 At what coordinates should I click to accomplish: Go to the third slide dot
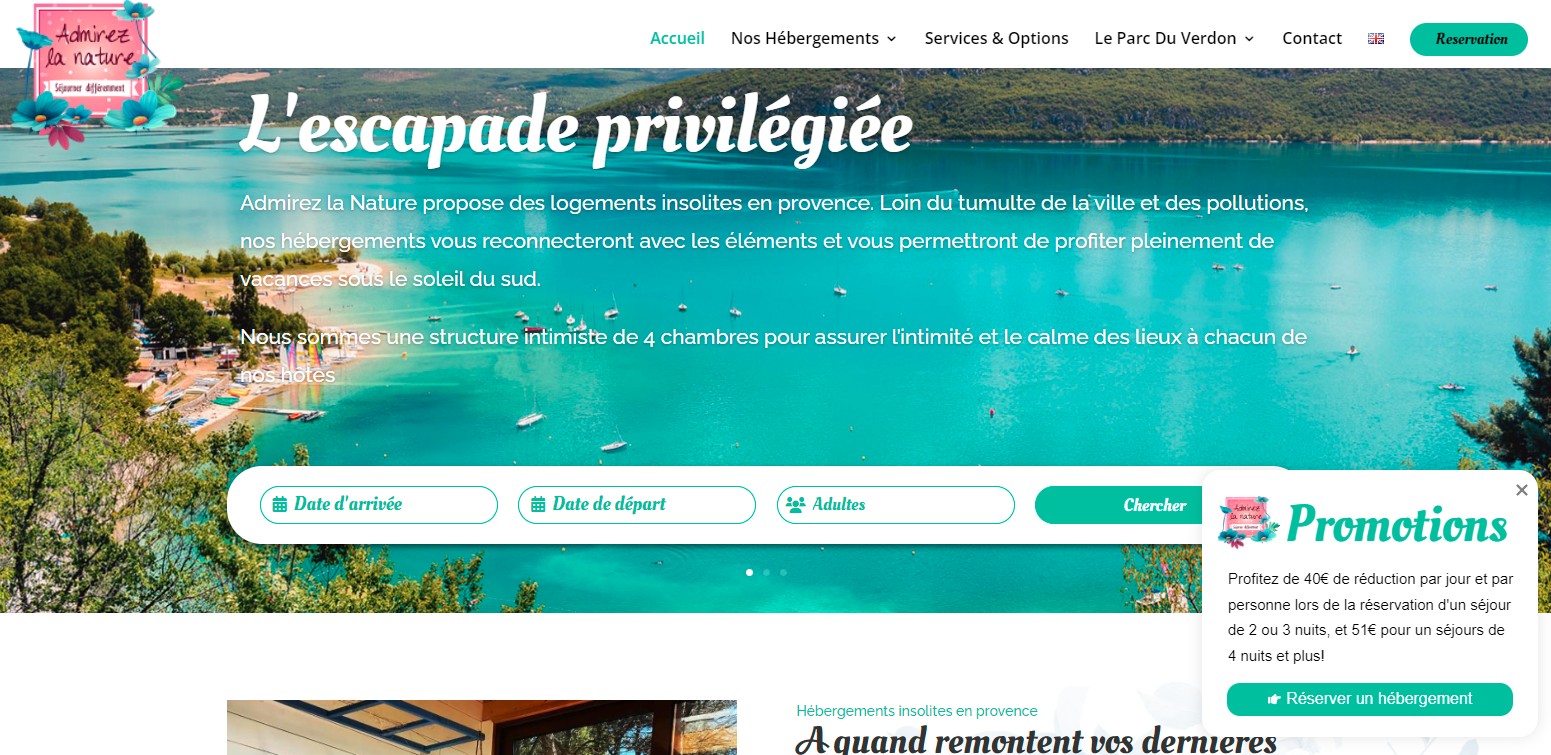coord(783,572)
